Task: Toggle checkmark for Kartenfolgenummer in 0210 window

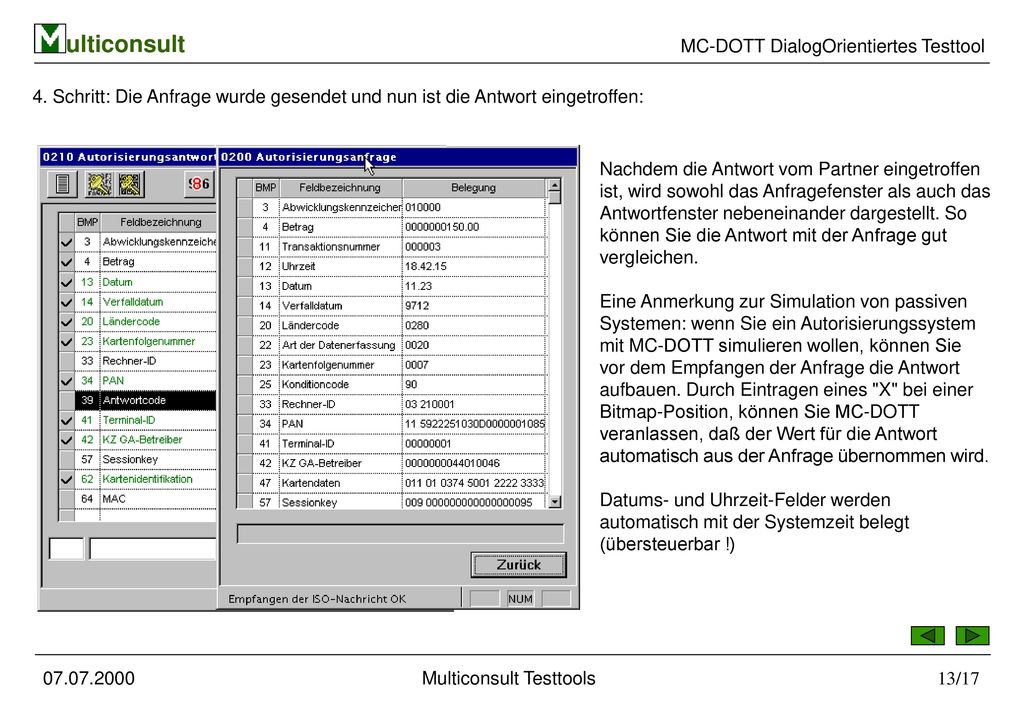Action: click(x=66, y=341)
